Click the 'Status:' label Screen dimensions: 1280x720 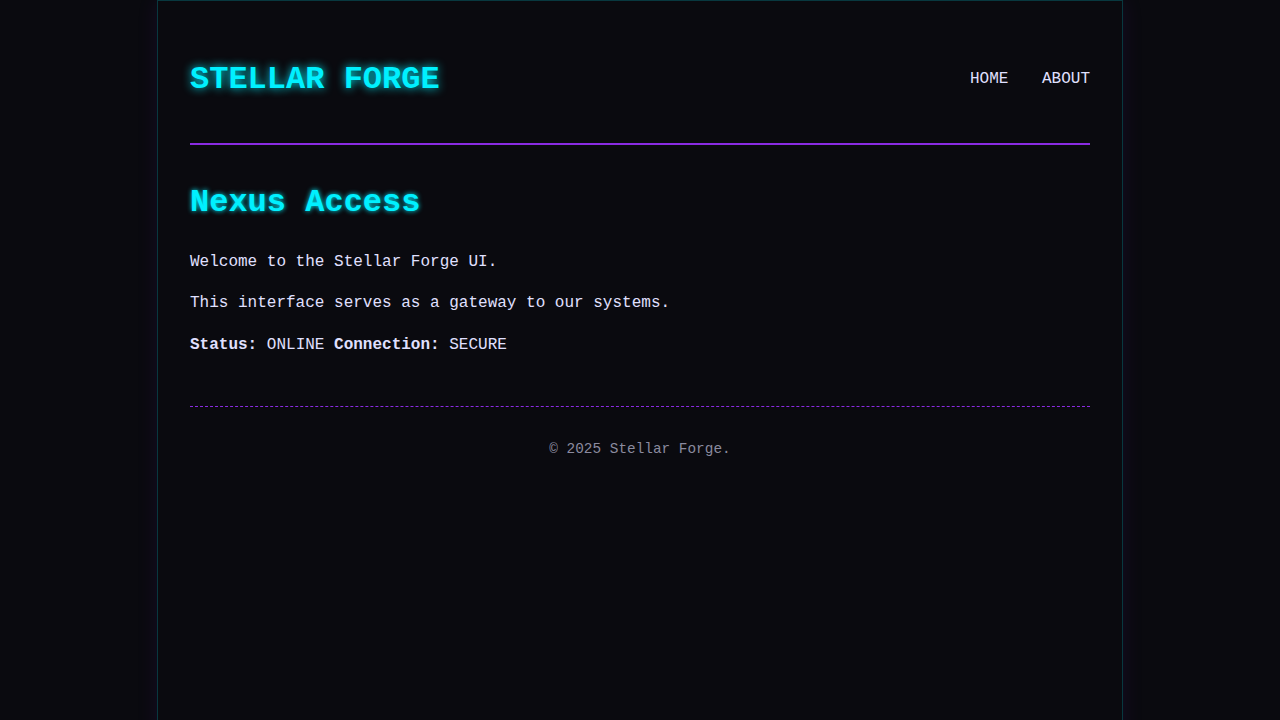pos(223,344)
